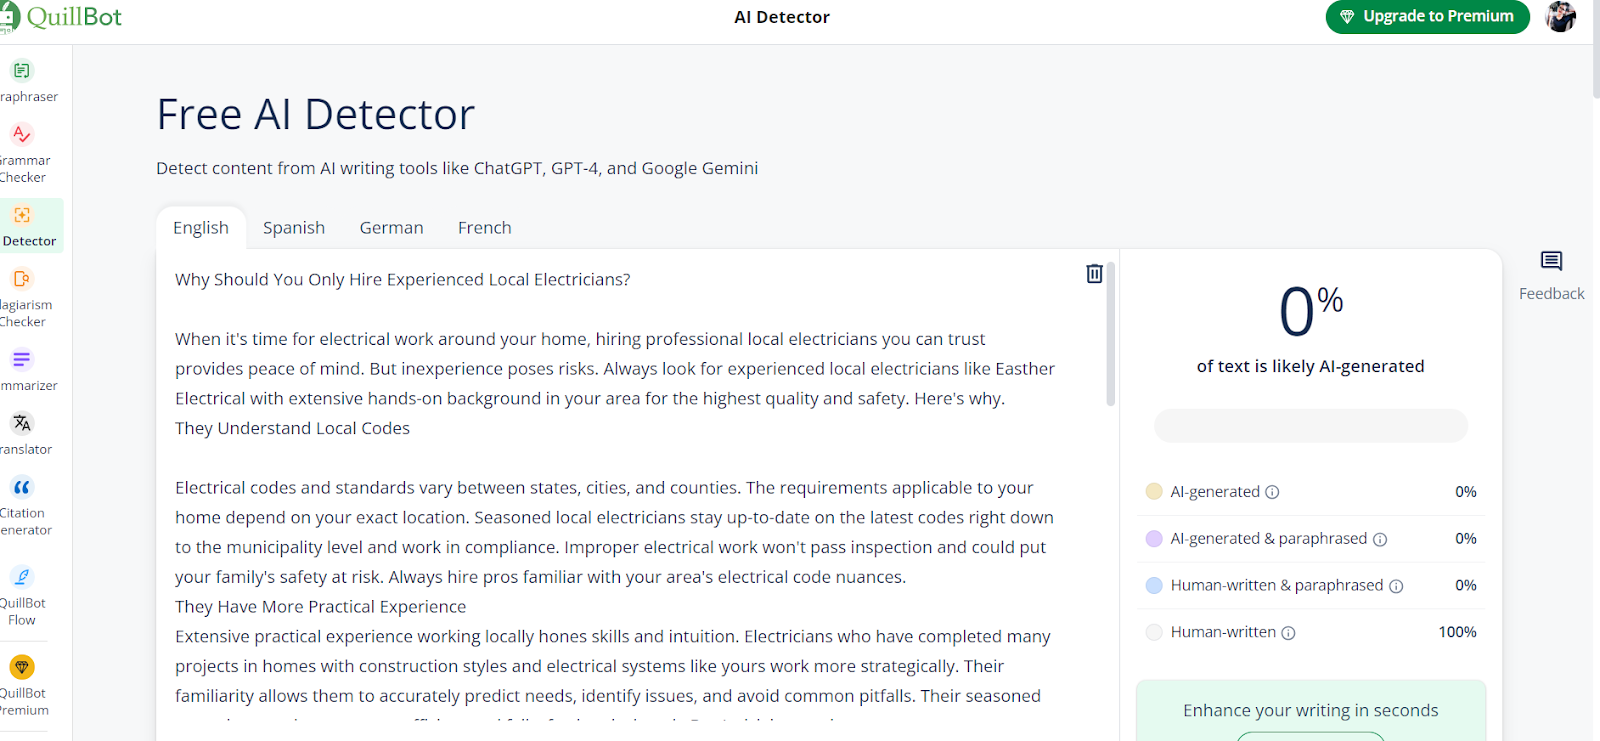1600x741 pixels.
Task: Click the purple AI-generated & paraphrased dot
Action: (x=1154, y=538)
